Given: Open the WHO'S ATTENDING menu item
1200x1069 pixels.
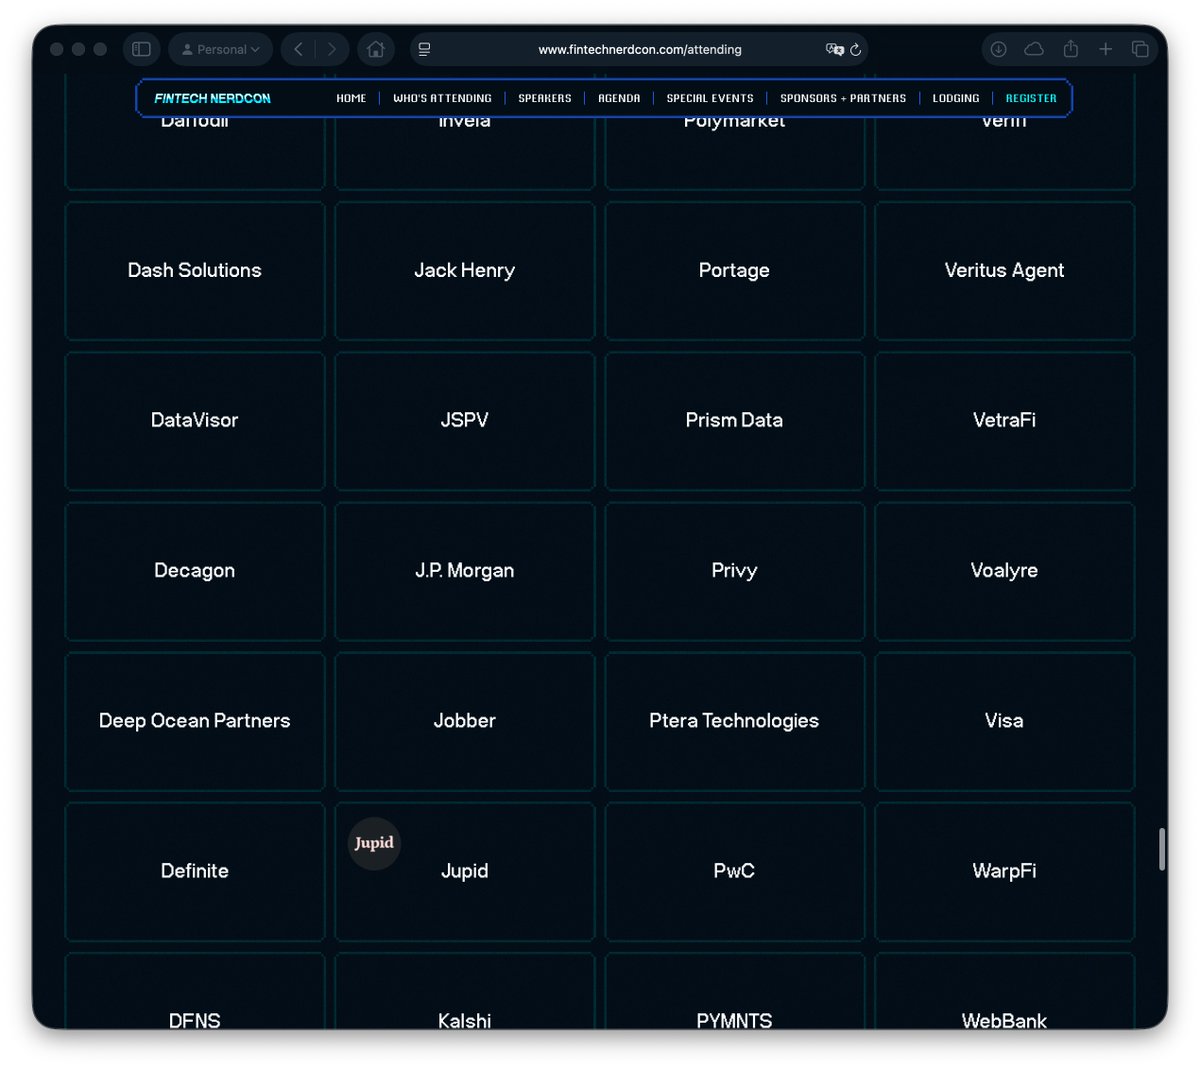Looking at the screenshot, I should [x=442, y=98].
